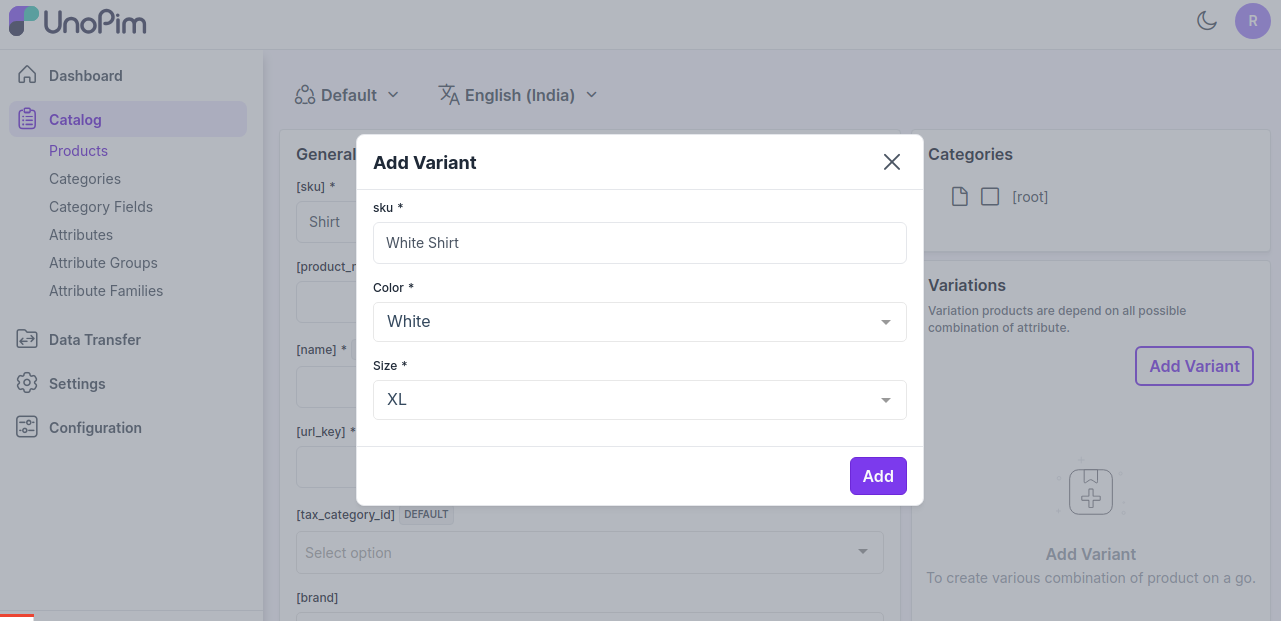Click the Configuration sliders icon
1281x621 pixels.
[27, 427]
